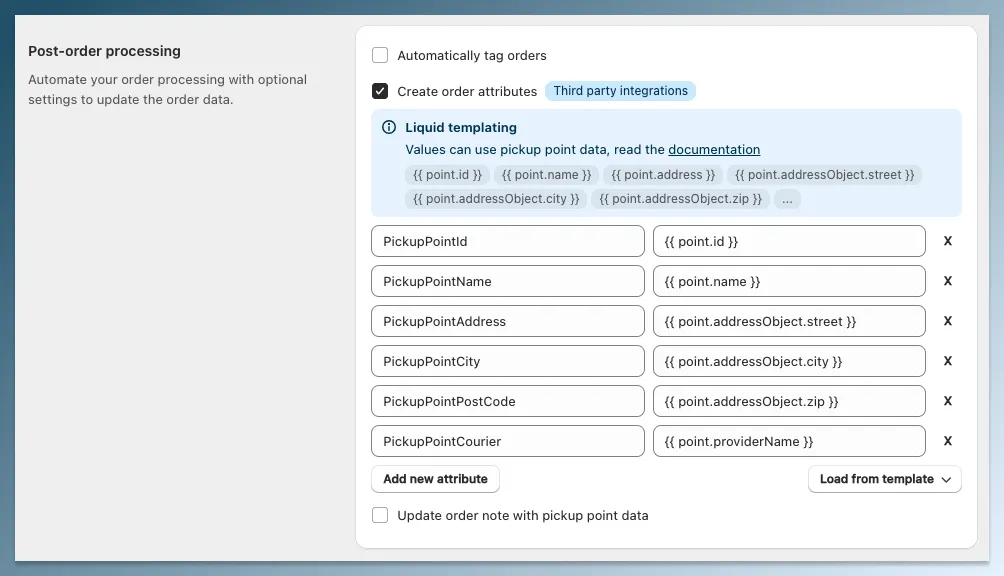The height and width of the screenshot is (576, 1004).
Task: Edit the {{ point.addressObject.street }} value field
Action: point(789,321)
